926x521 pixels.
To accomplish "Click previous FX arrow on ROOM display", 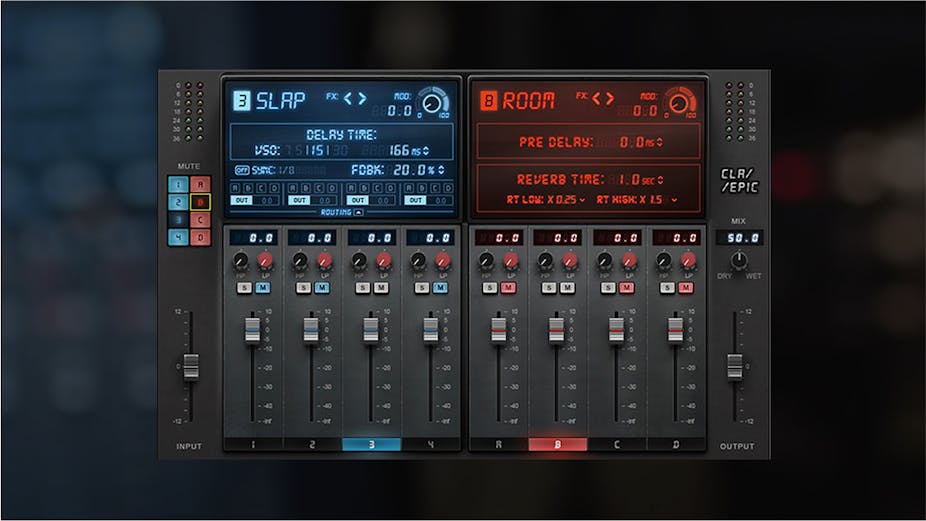I will click(596, 98).
